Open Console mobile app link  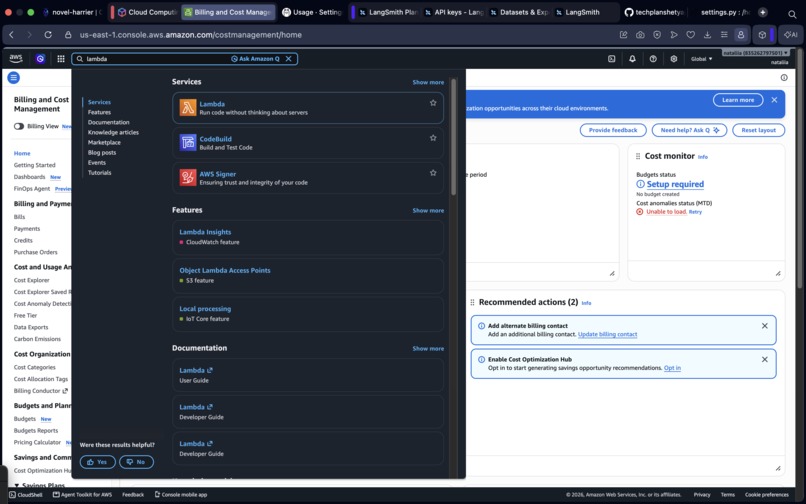tap(180, 495)
